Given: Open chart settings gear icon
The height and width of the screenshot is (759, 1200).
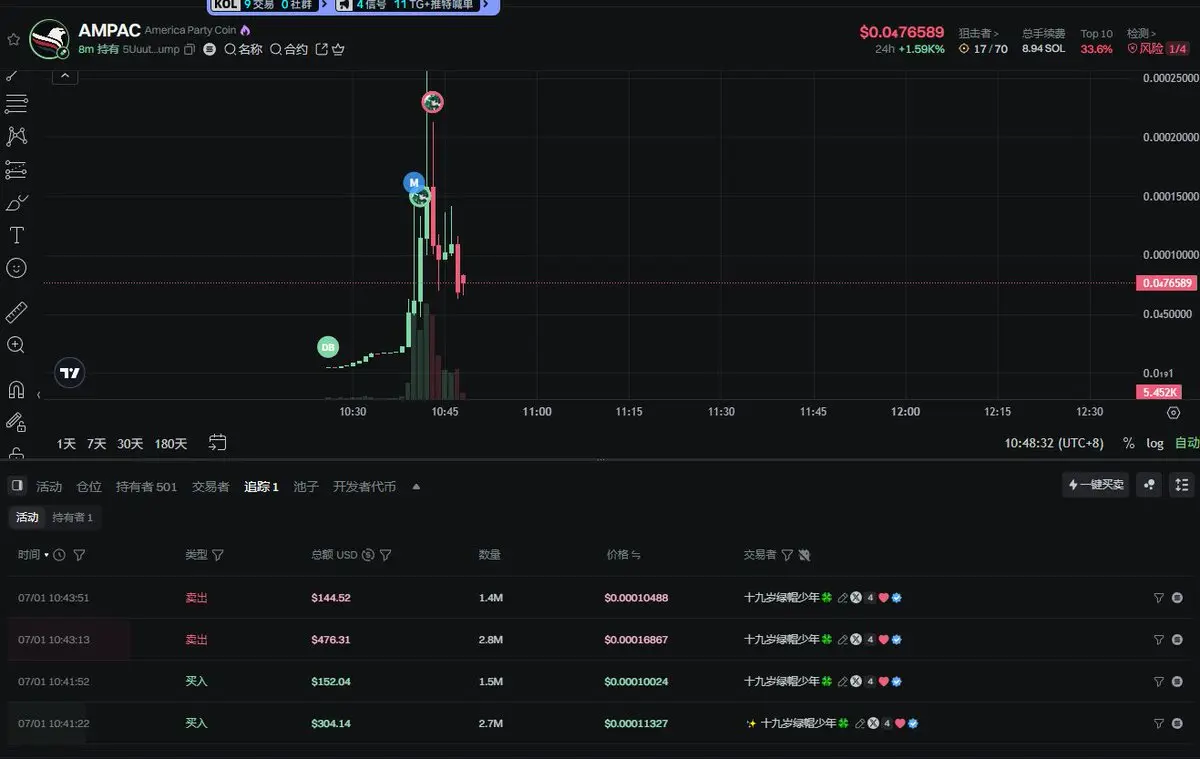Looking at the screenshot, I should coord(1174,412).
